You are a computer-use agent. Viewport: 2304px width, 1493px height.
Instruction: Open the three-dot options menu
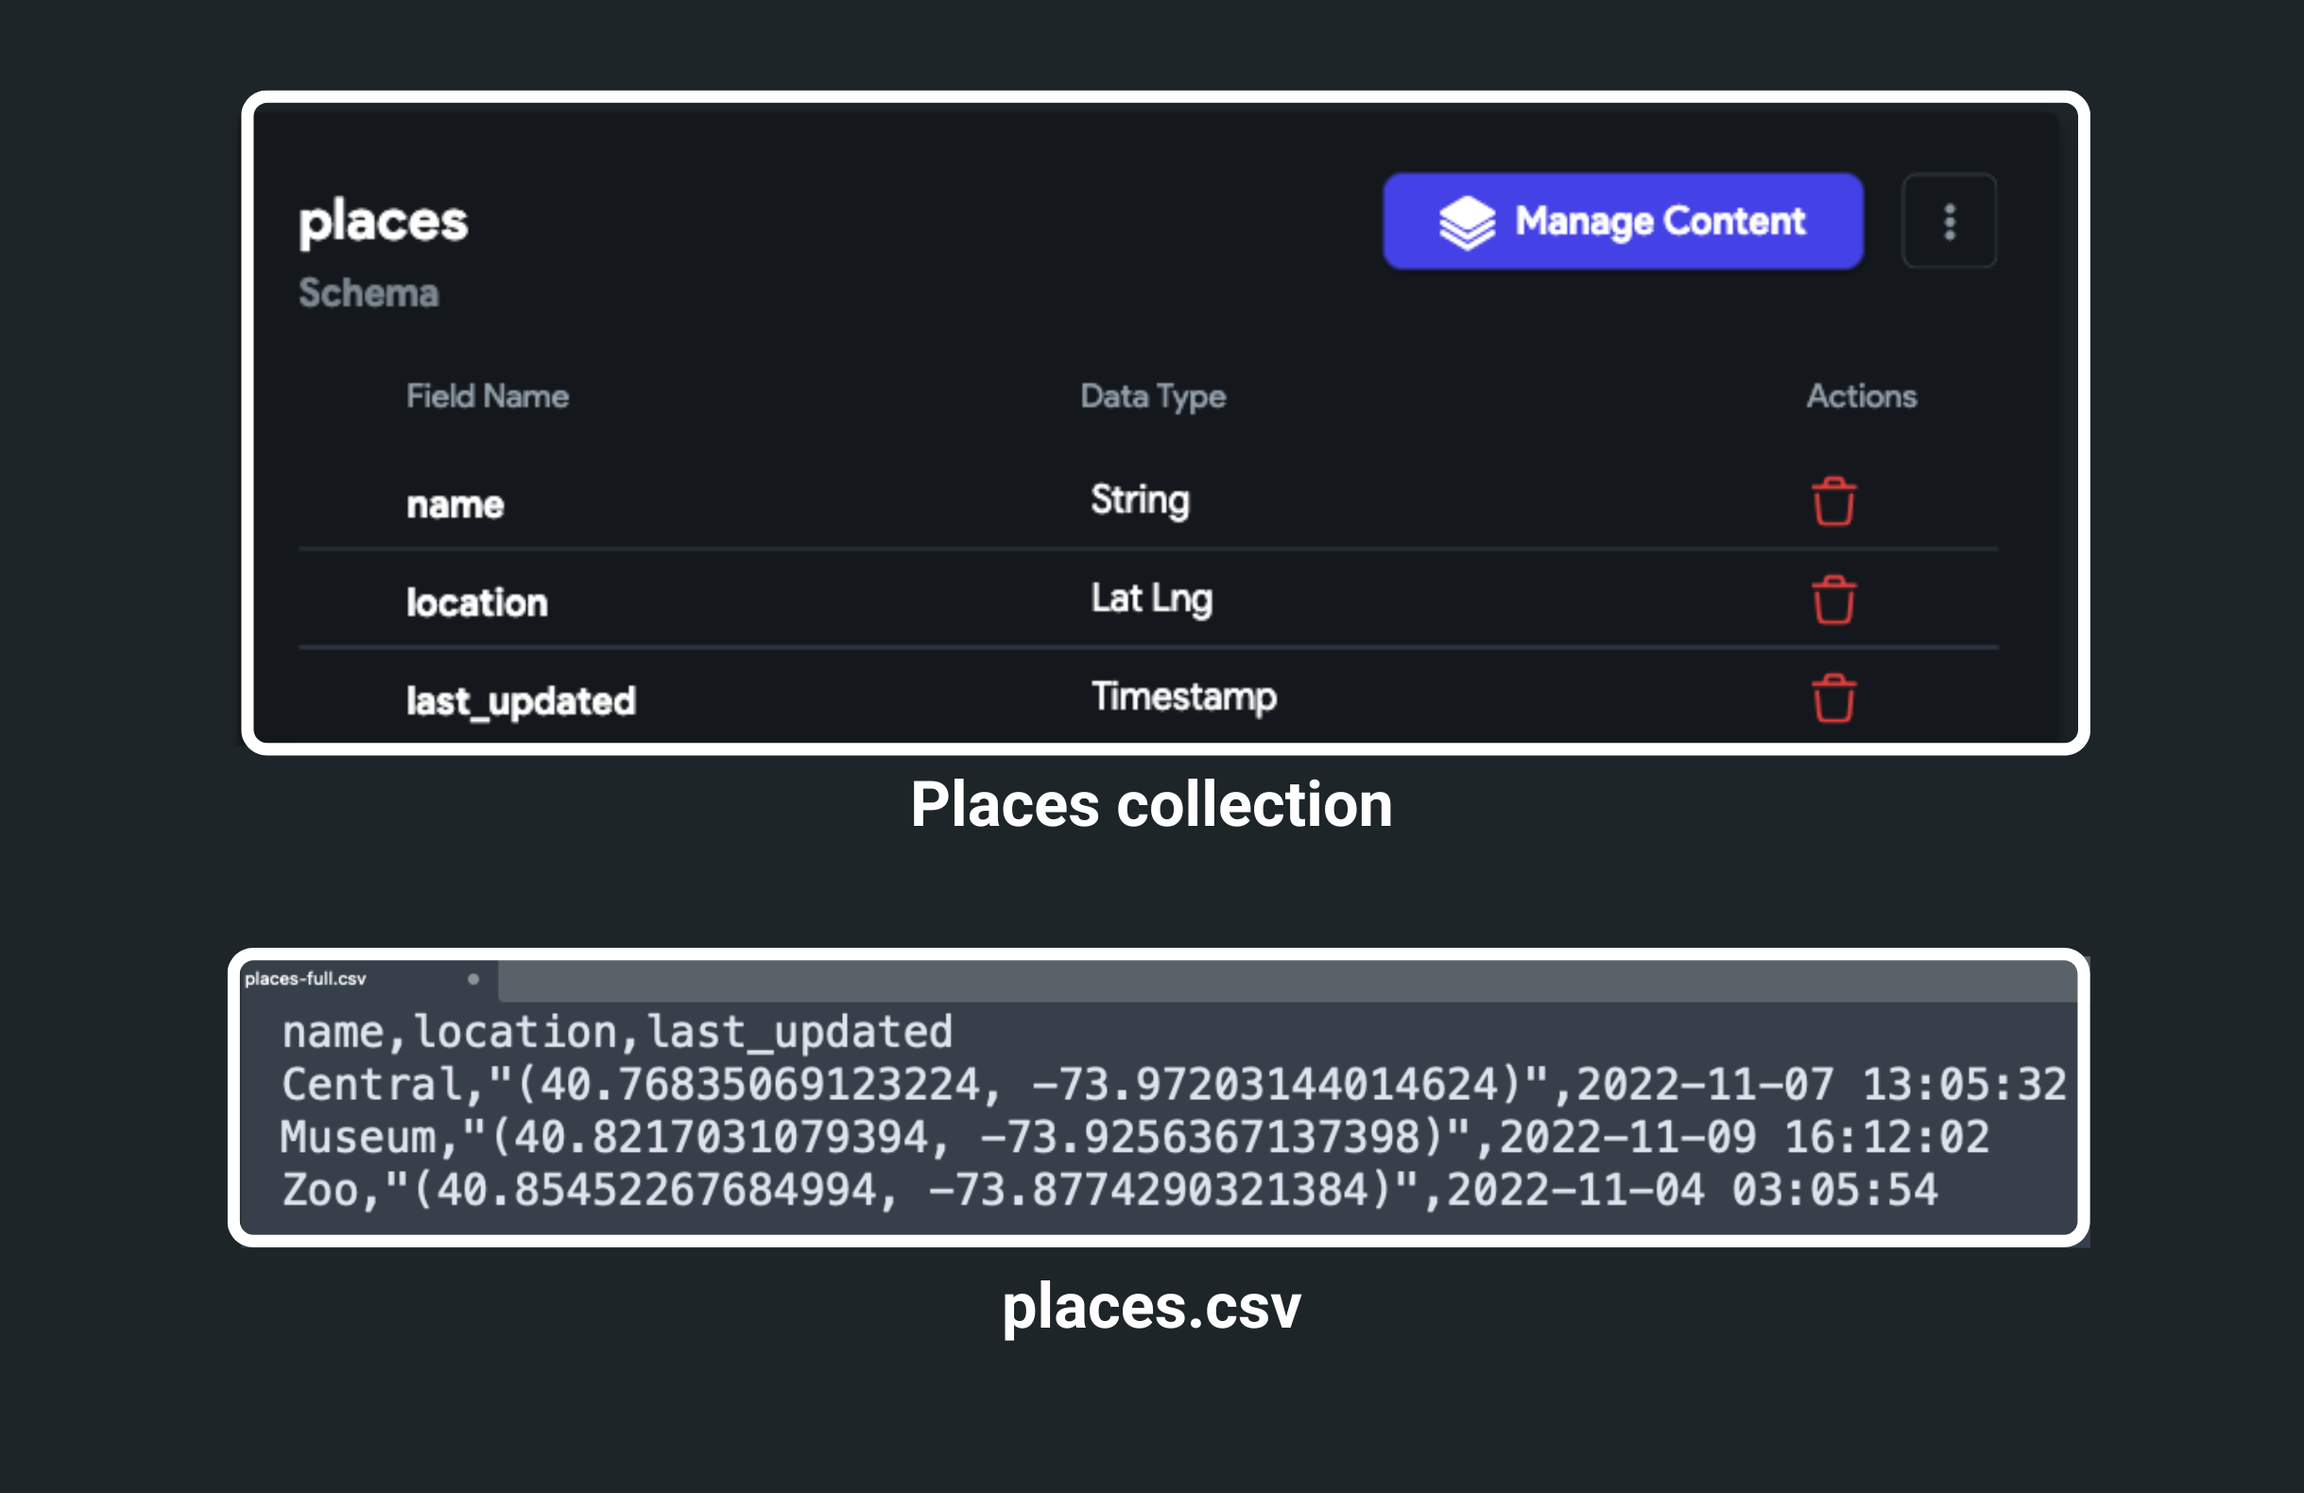point(1949,221)
